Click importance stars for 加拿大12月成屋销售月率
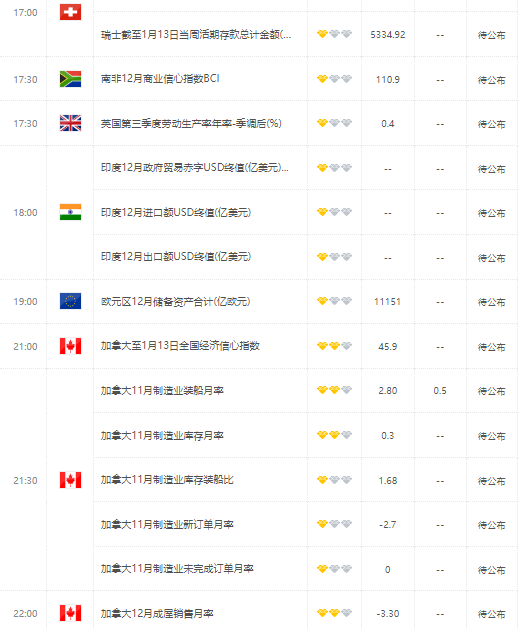 click(334, 613)
